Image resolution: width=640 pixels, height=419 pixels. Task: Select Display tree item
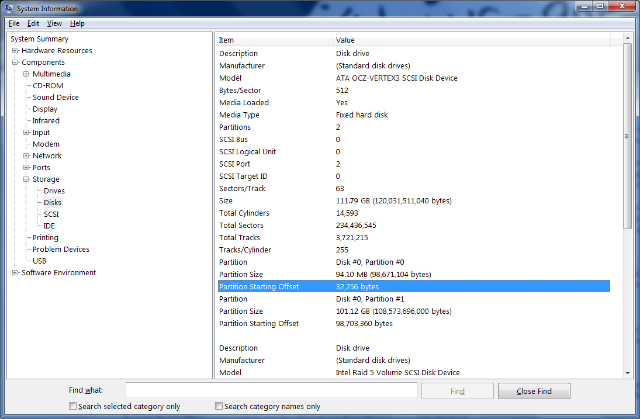(45, 109)
